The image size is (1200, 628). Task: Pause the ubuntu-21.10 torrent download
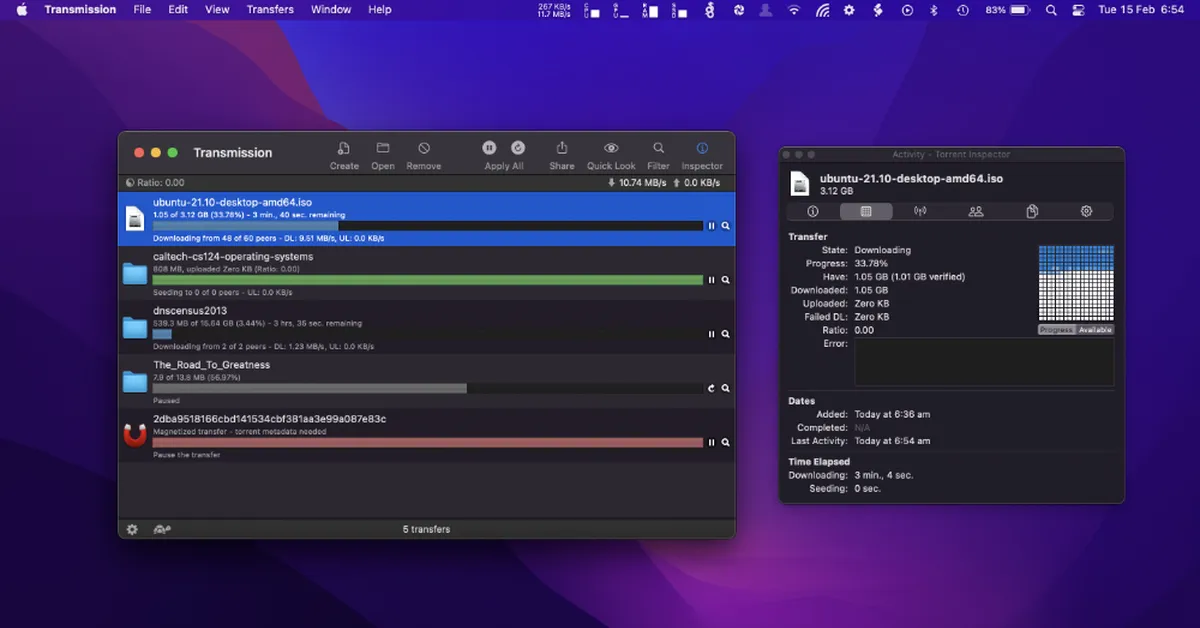tap(711, 226)
